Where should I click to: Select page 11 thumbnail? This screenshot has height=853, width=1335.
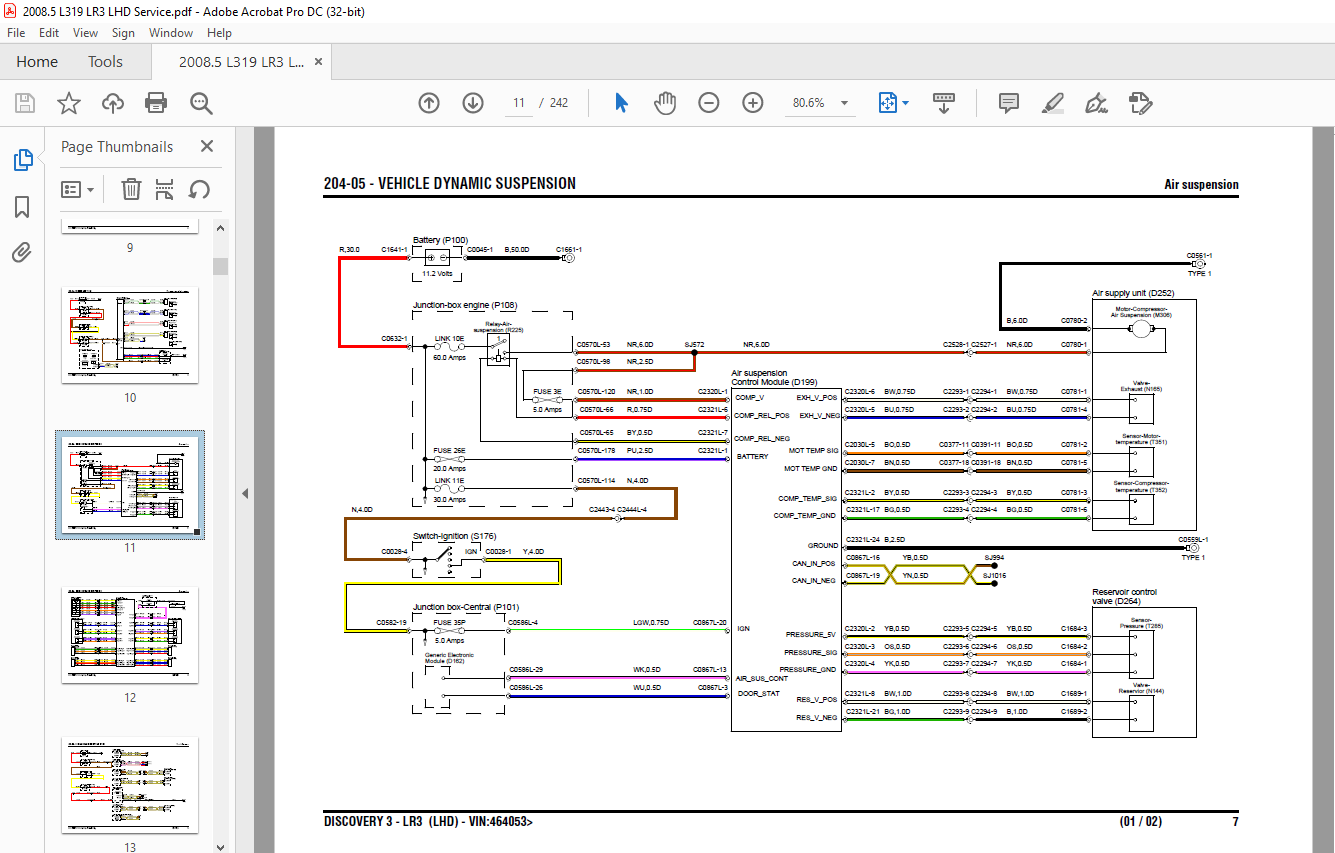pos(130,485)
